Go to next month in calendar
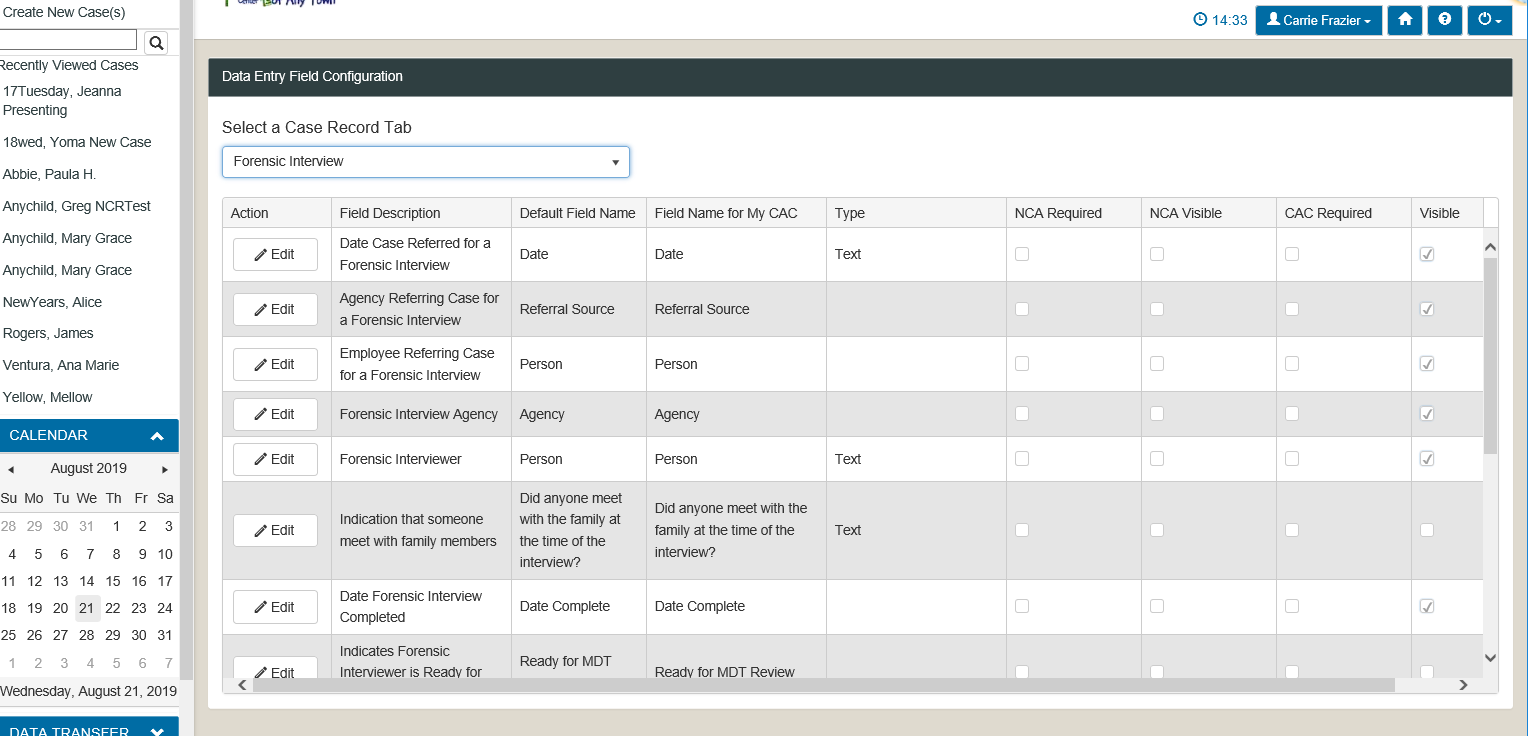 165,469
